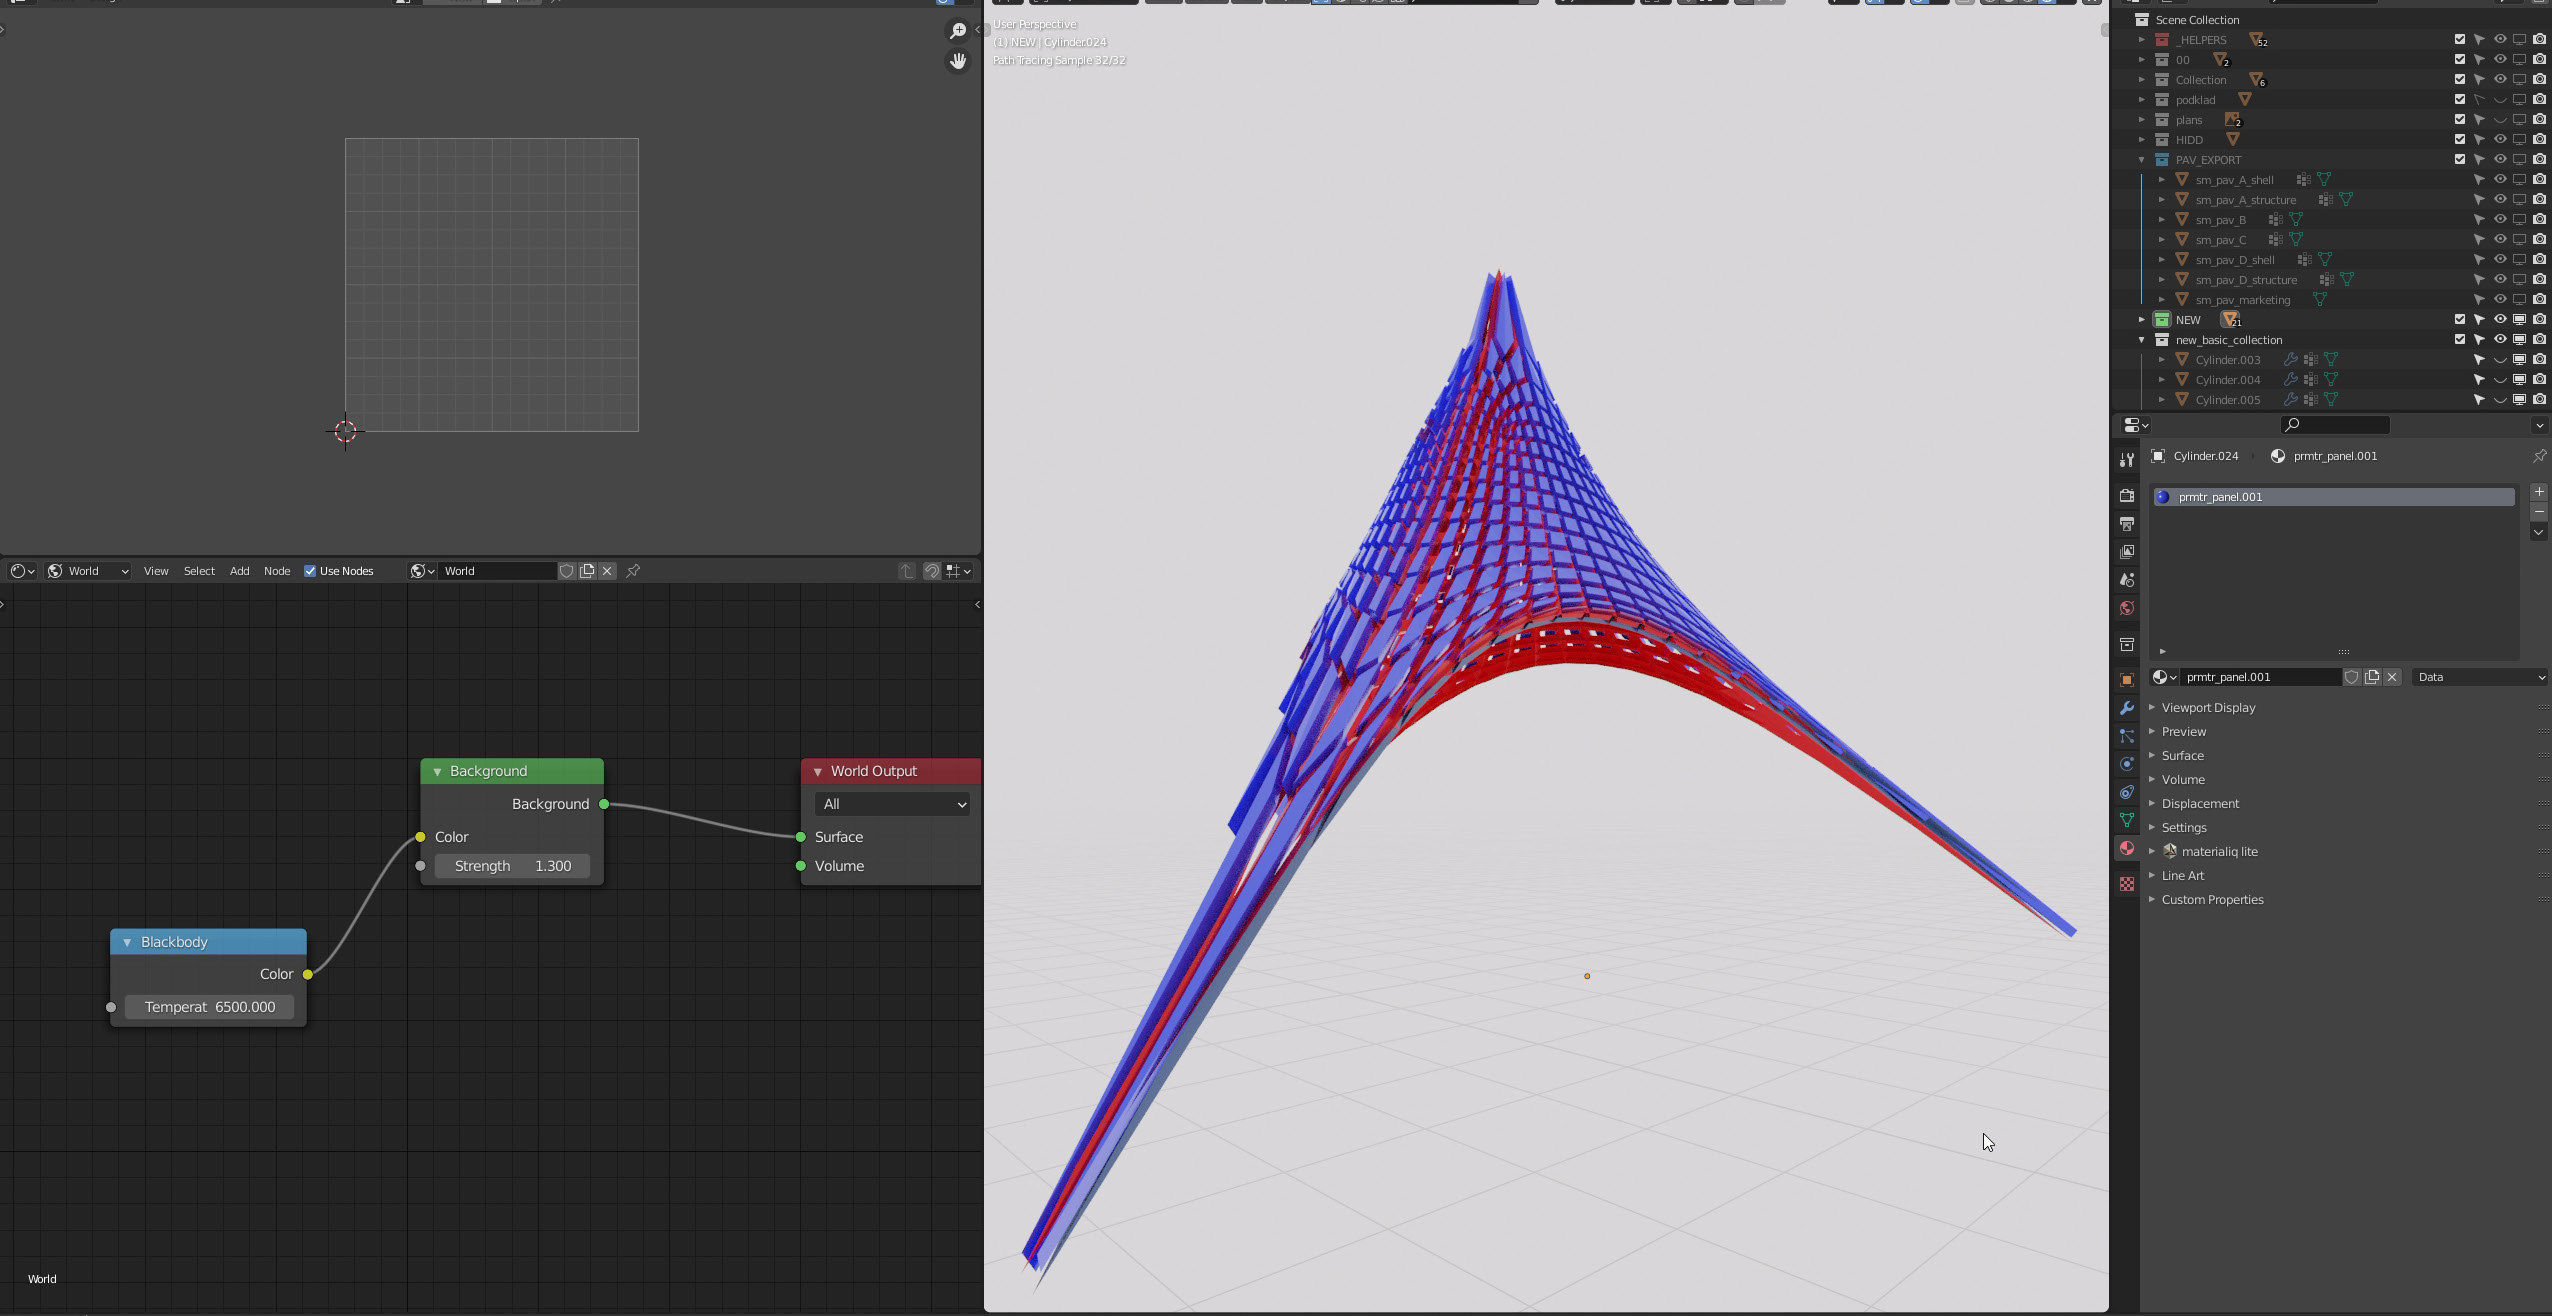
Task: Open the properties editor type dropdown
Action: click(x=2134, y=425)
